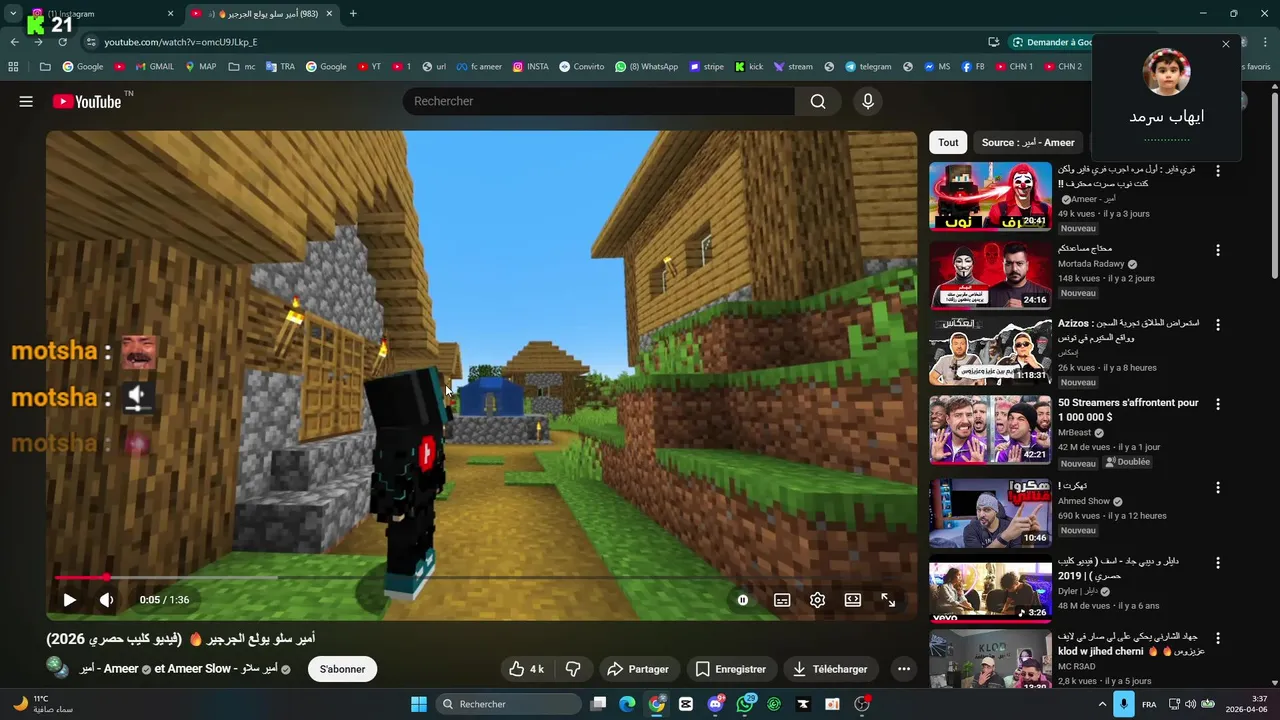Click the Télécharger download button
Screen dimensions: 1280x720
click(830, 669)
